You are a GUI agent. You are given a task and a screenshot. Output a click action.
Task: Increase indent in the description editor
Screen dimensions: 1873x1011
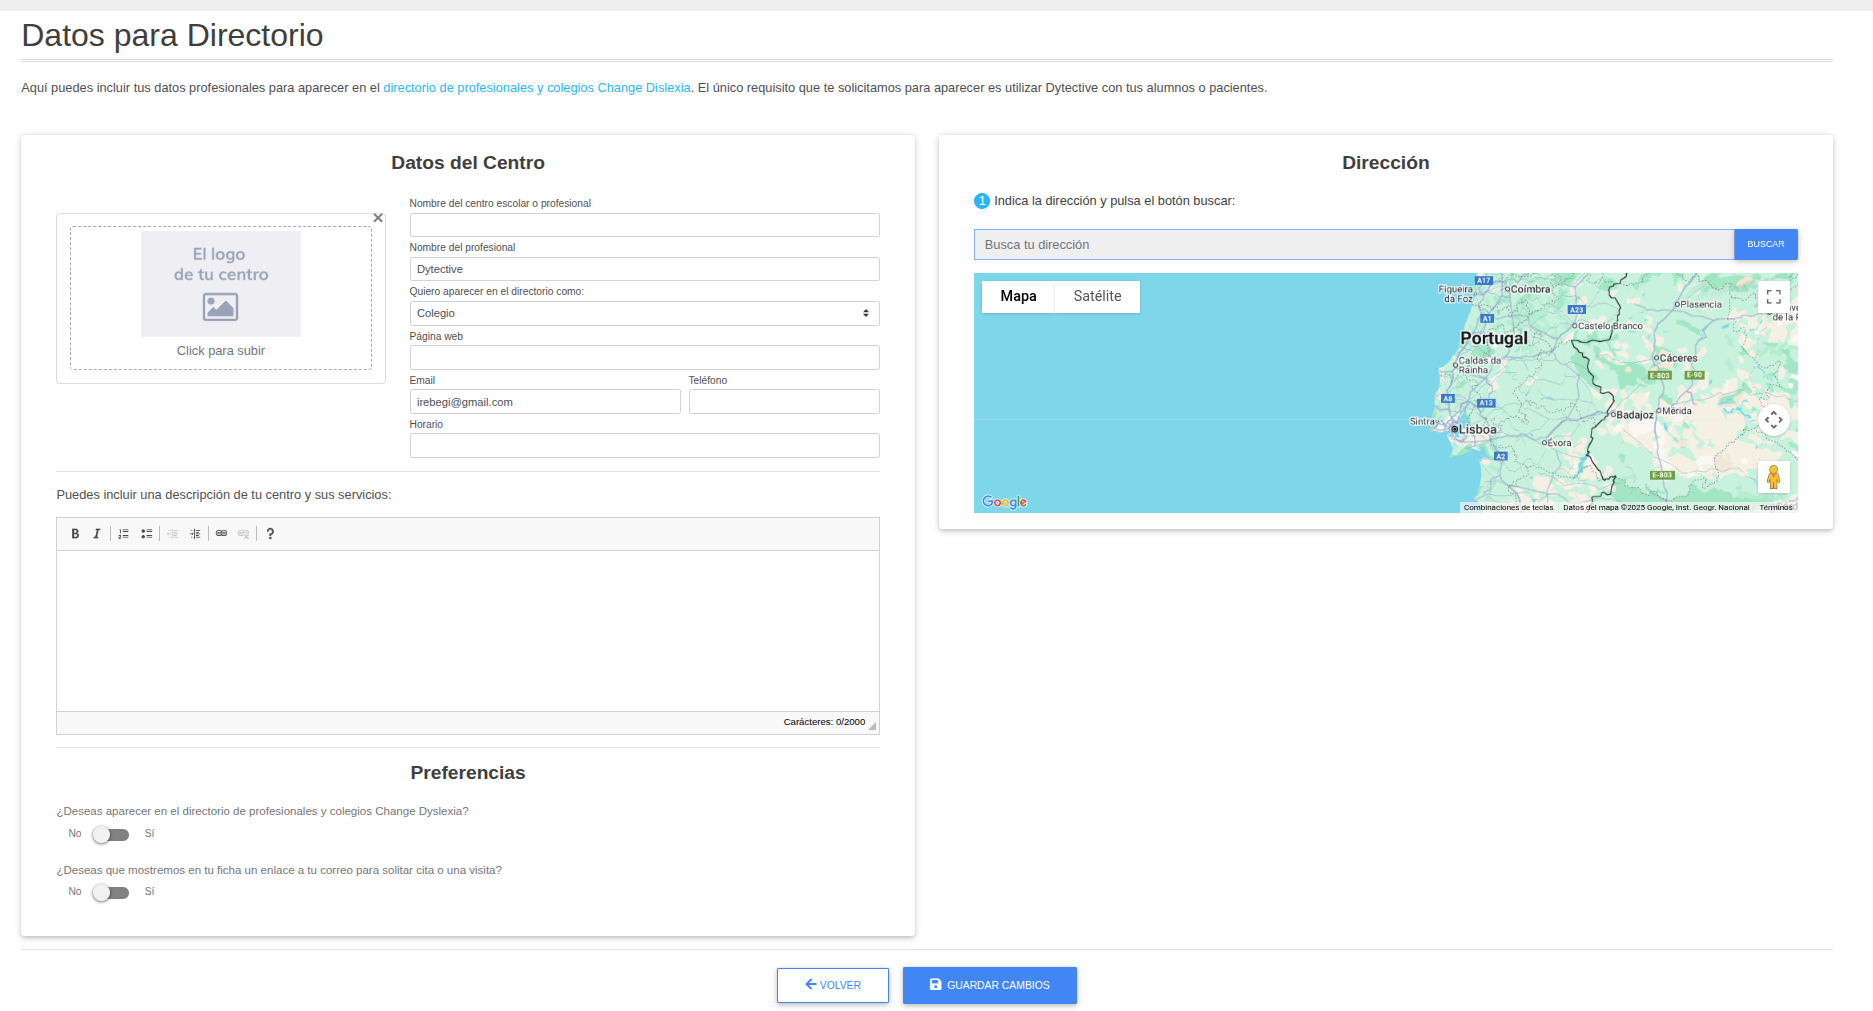[x=195, y=534]
